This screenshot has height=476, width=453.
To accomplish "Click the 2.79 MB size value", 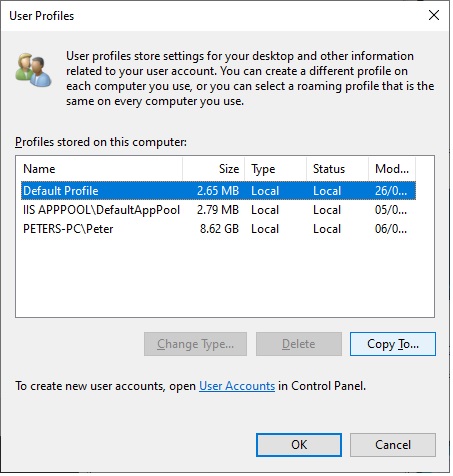I will pyautogui.click(x=219, y=211).
